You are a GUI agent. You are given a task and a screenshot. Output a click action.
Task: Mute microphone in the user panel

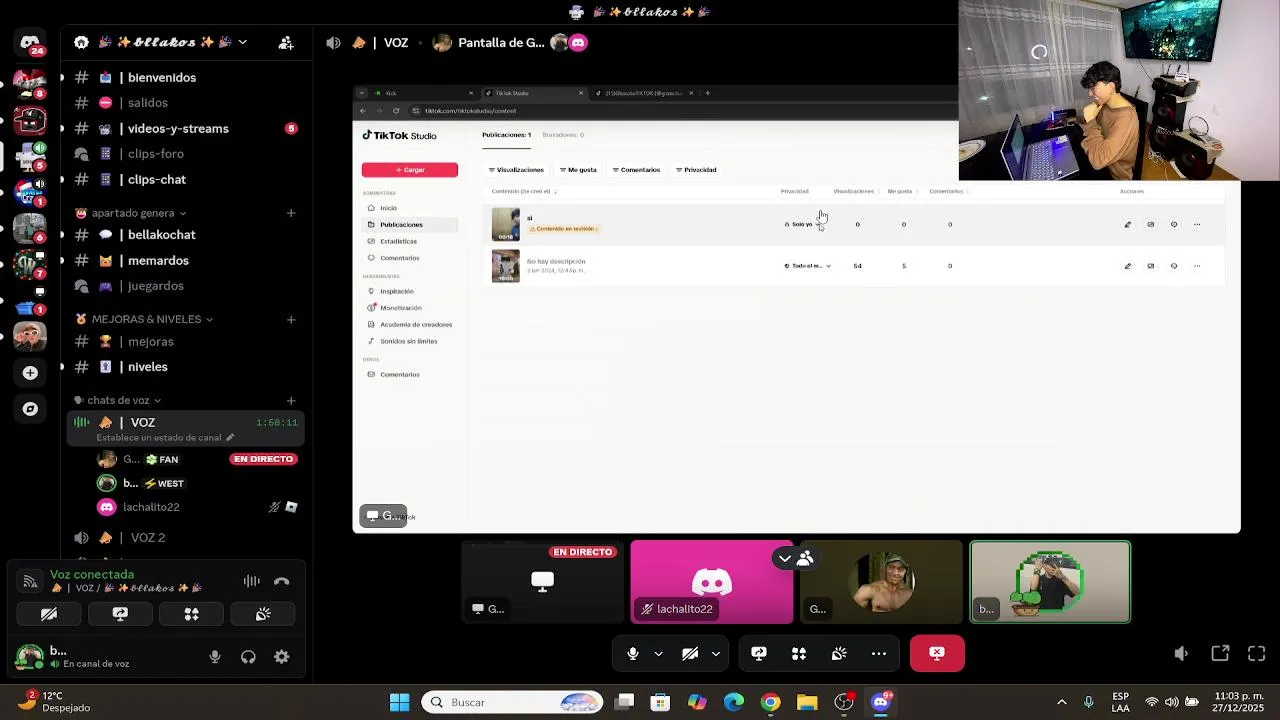(214, 657)
